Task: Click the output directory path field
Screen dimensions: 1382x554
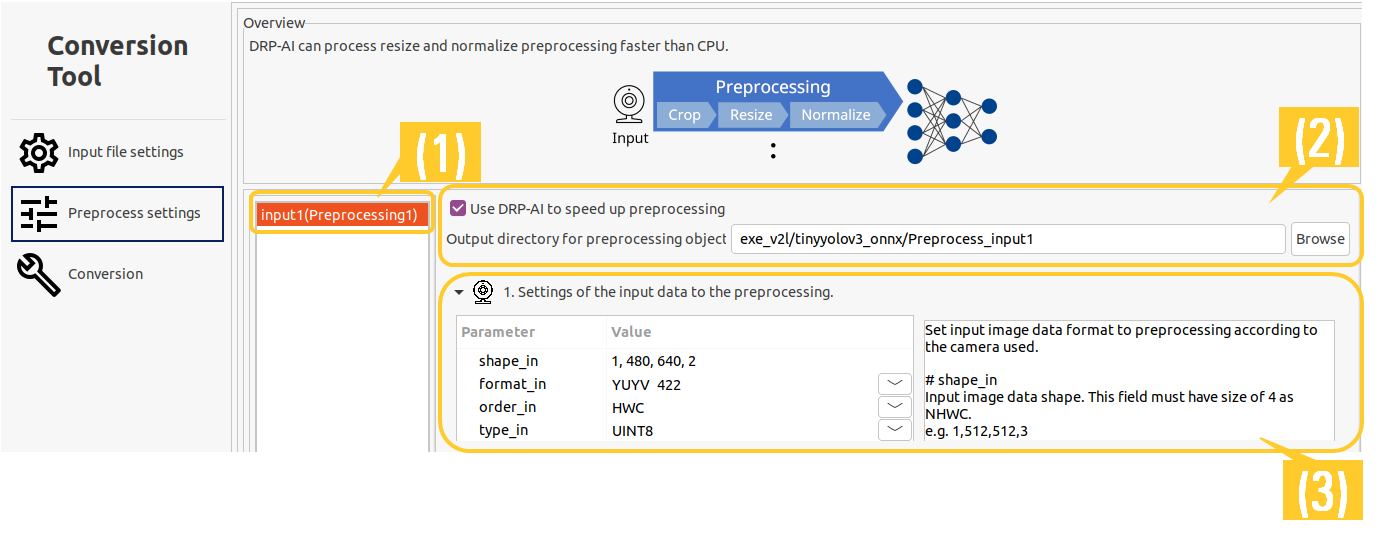Action: [1007, 240]
